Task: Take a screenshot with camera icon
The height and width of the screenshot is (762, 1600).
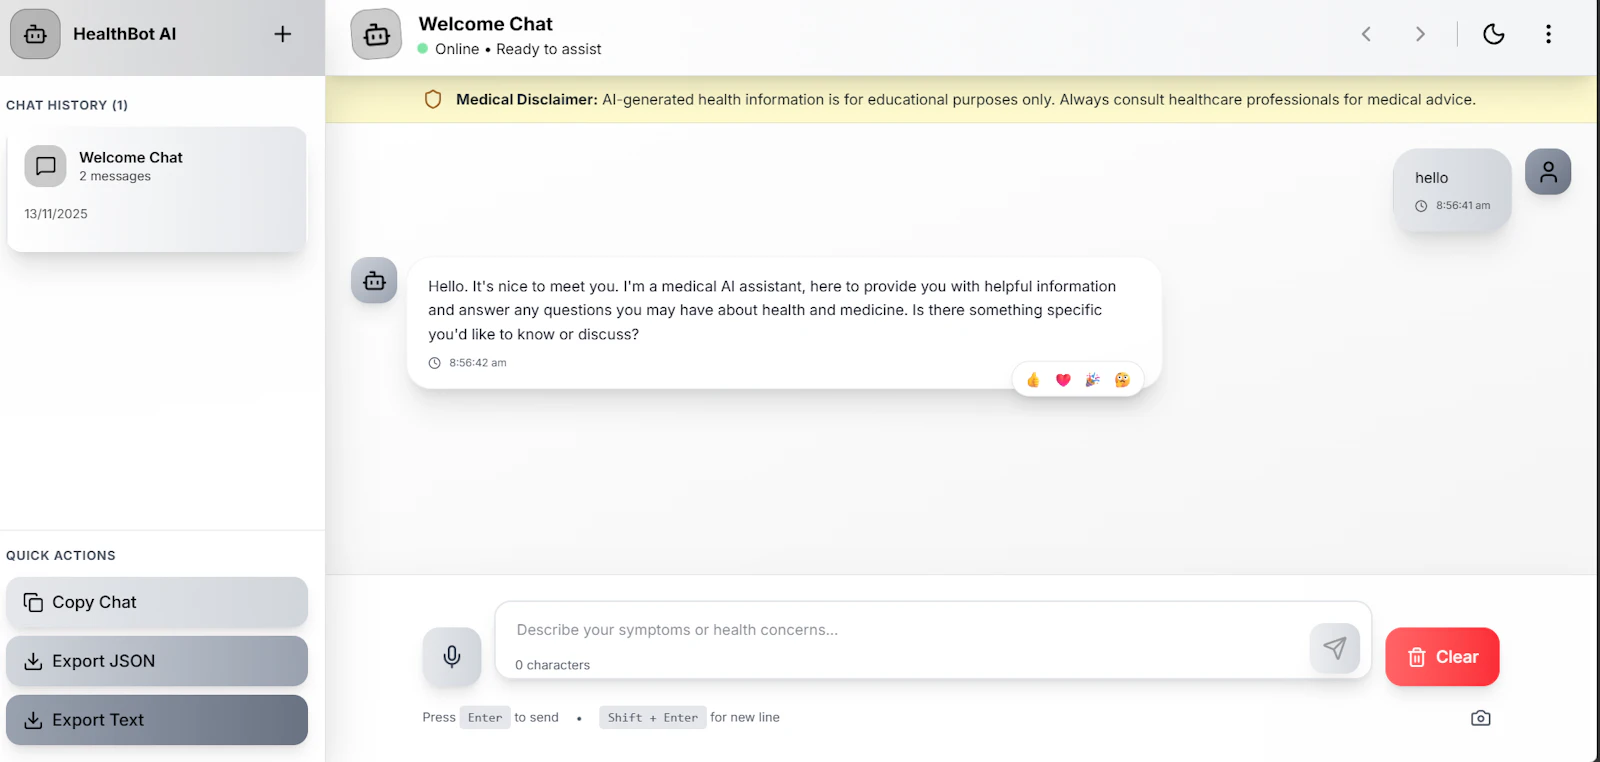Action: (x=1481, y=718)
